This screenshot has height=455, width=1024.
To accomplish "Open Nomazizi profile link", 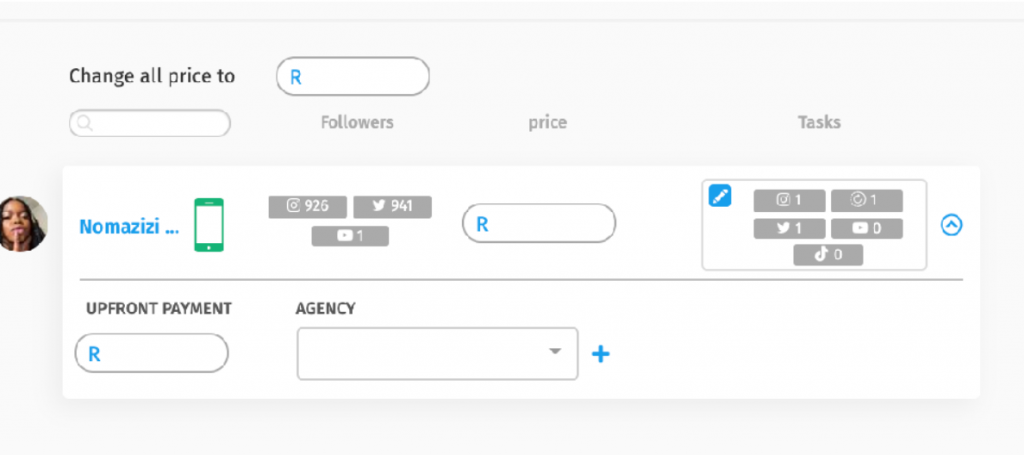I will coord(129,227).
